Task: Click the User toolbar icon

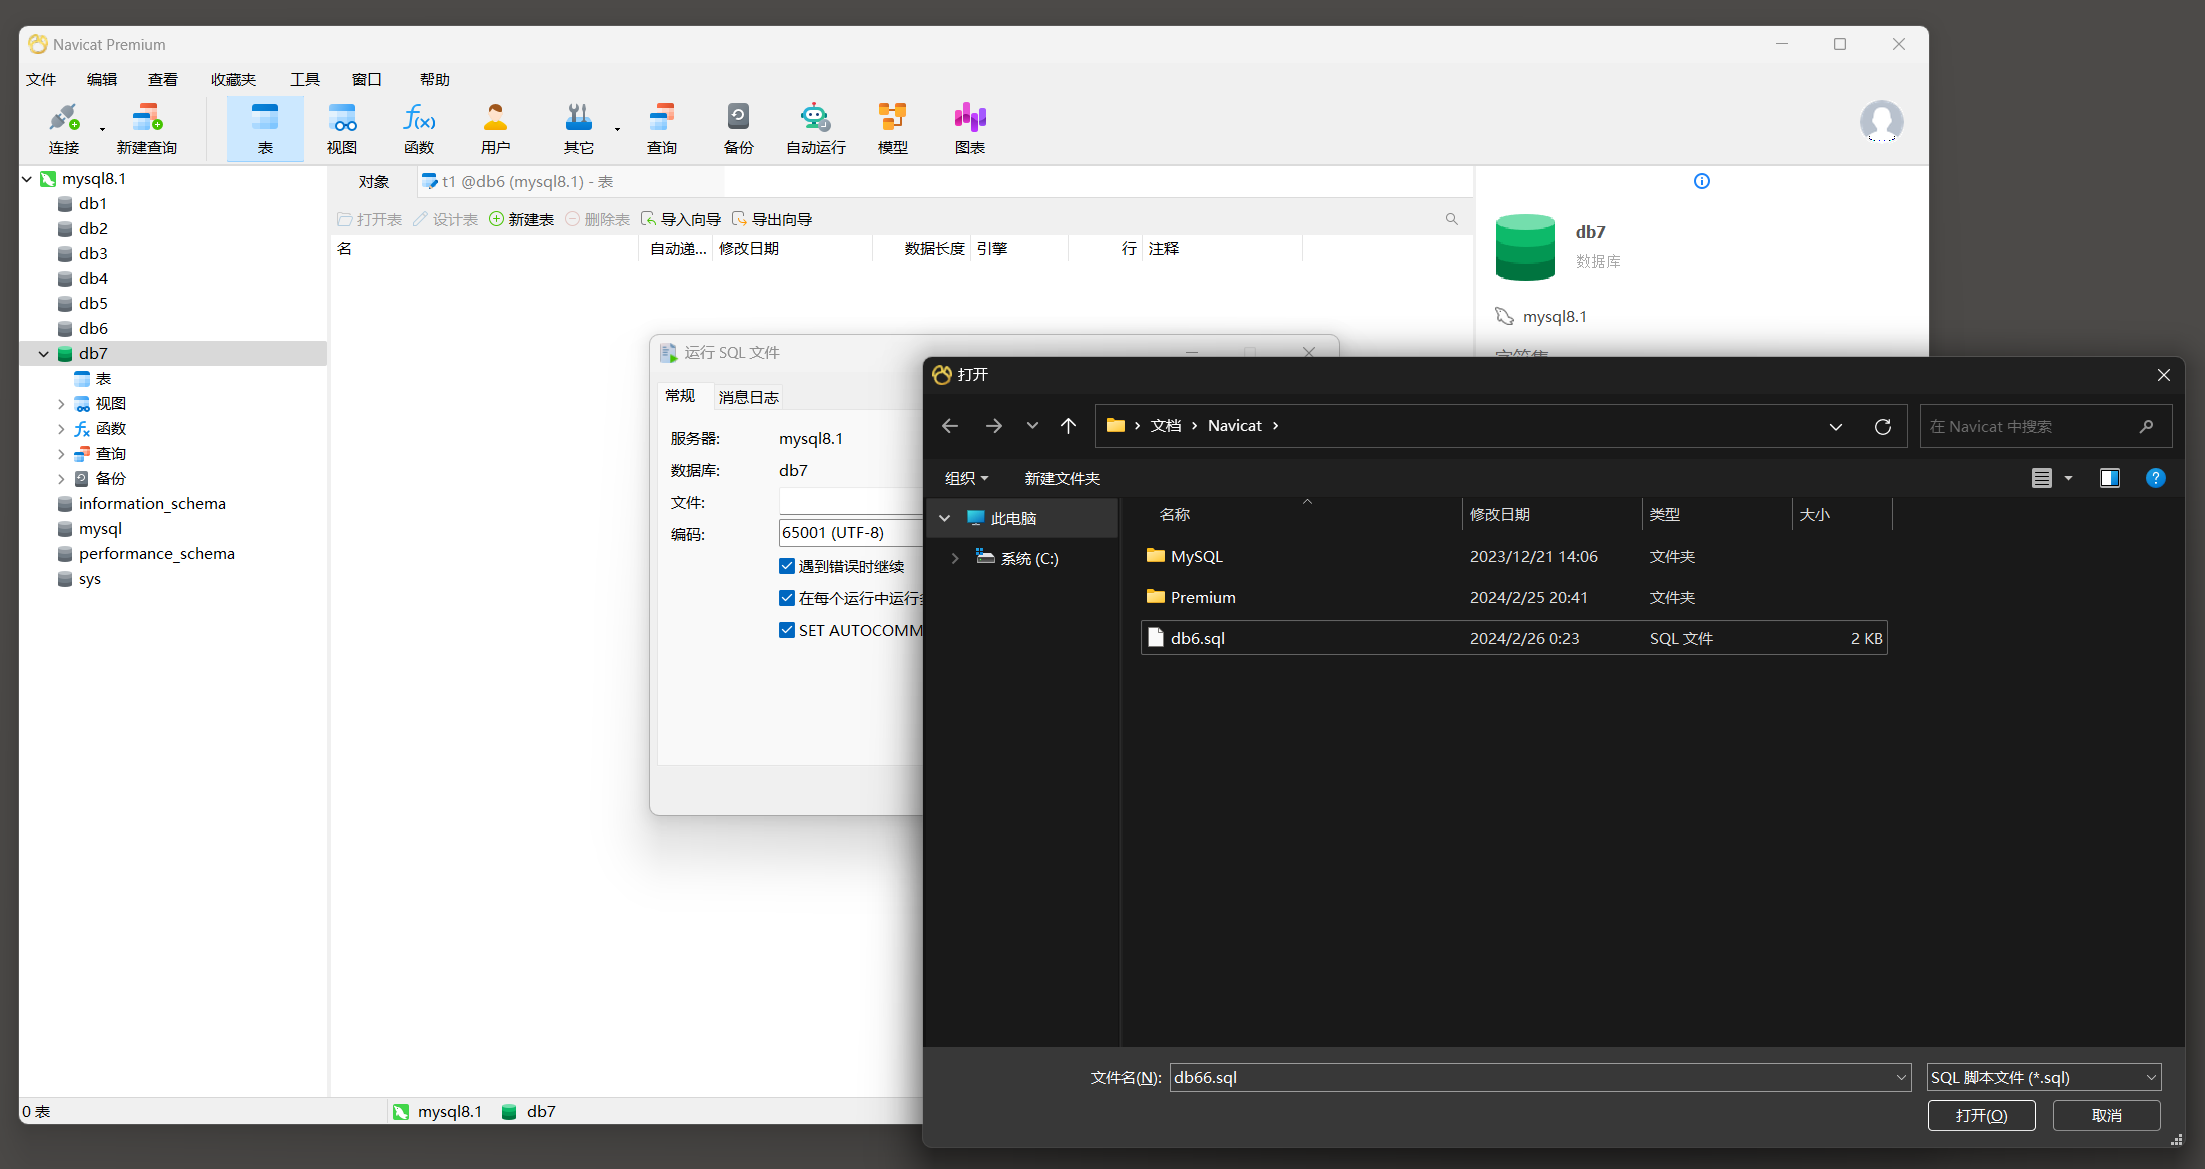Action: coord(496,128)
